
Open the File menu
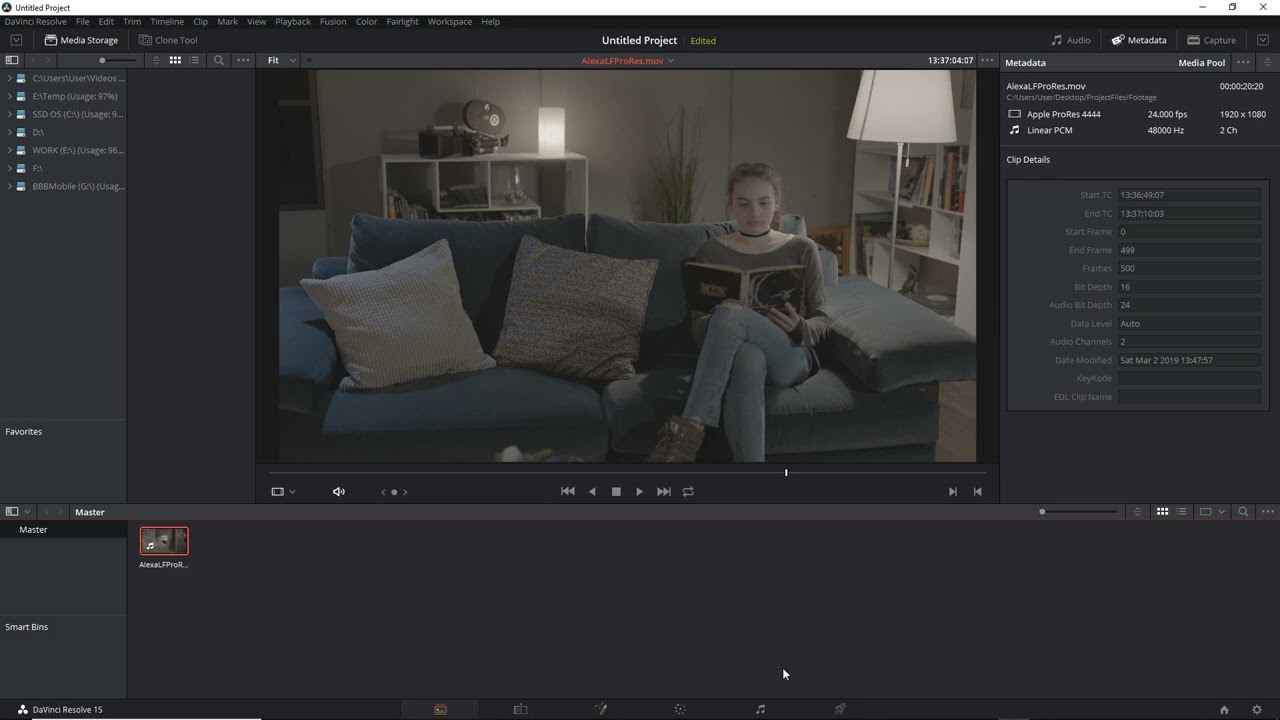click(82, 21)
